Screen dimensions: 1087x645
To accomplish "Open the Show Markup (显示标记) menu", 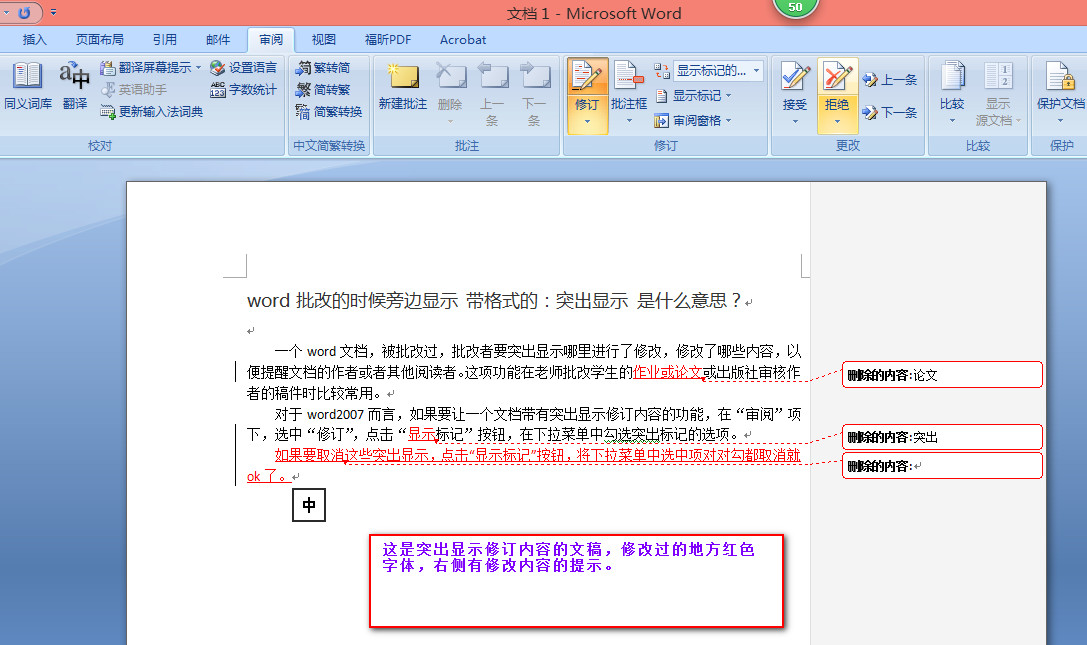I will click(x=693, y=95).
